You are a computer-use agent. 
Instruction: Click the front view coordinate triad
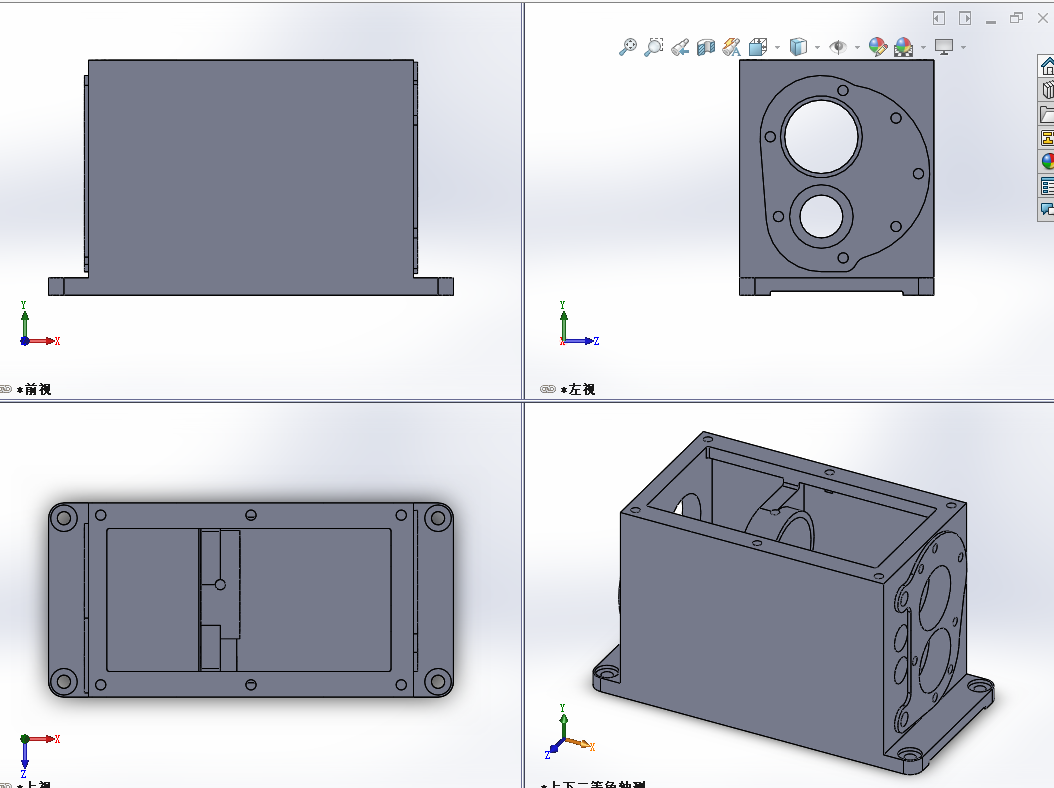(x=40, y=324)
